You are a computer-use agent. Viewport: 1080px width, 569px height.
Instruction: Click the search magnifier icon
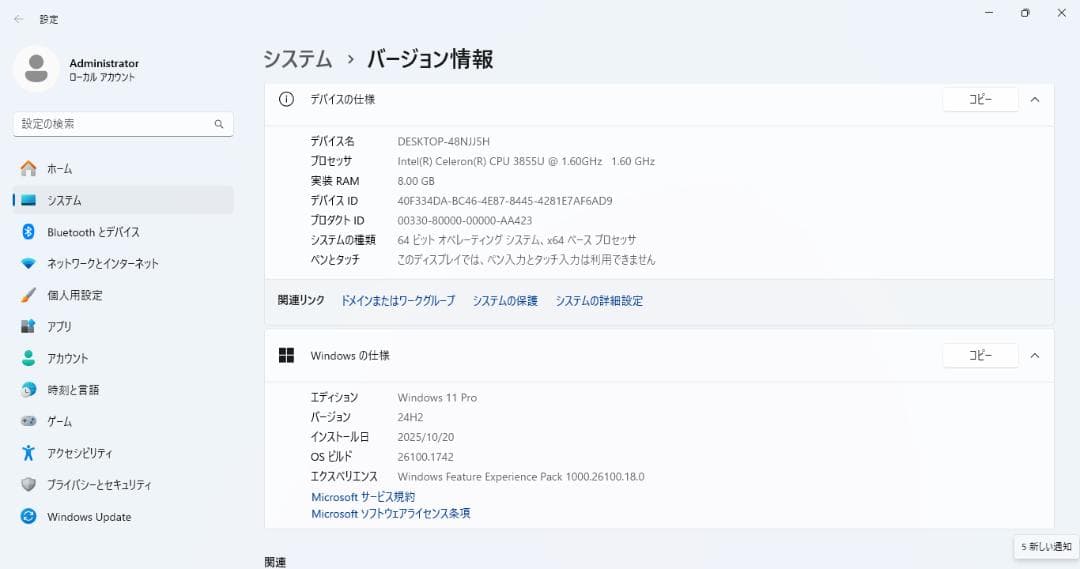[x=219, y=124]
